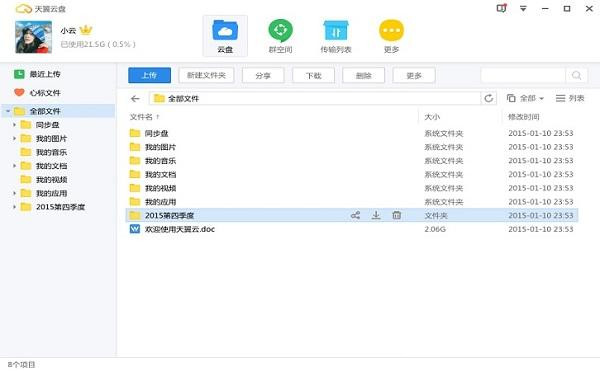Click the blue 上传 upload button

(x=149, y=75)
